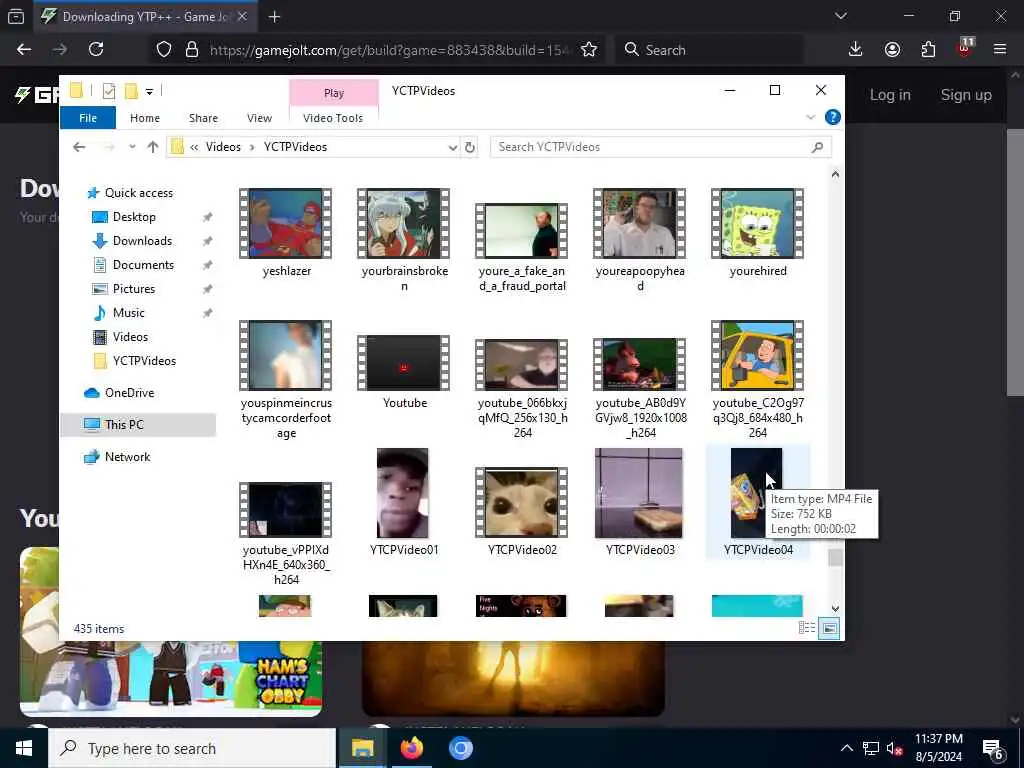The width and height of the screenshot is (1024, 768).
Task: Select youspinmeincrustycamcorderfootage video
Action: click(286, 379)
